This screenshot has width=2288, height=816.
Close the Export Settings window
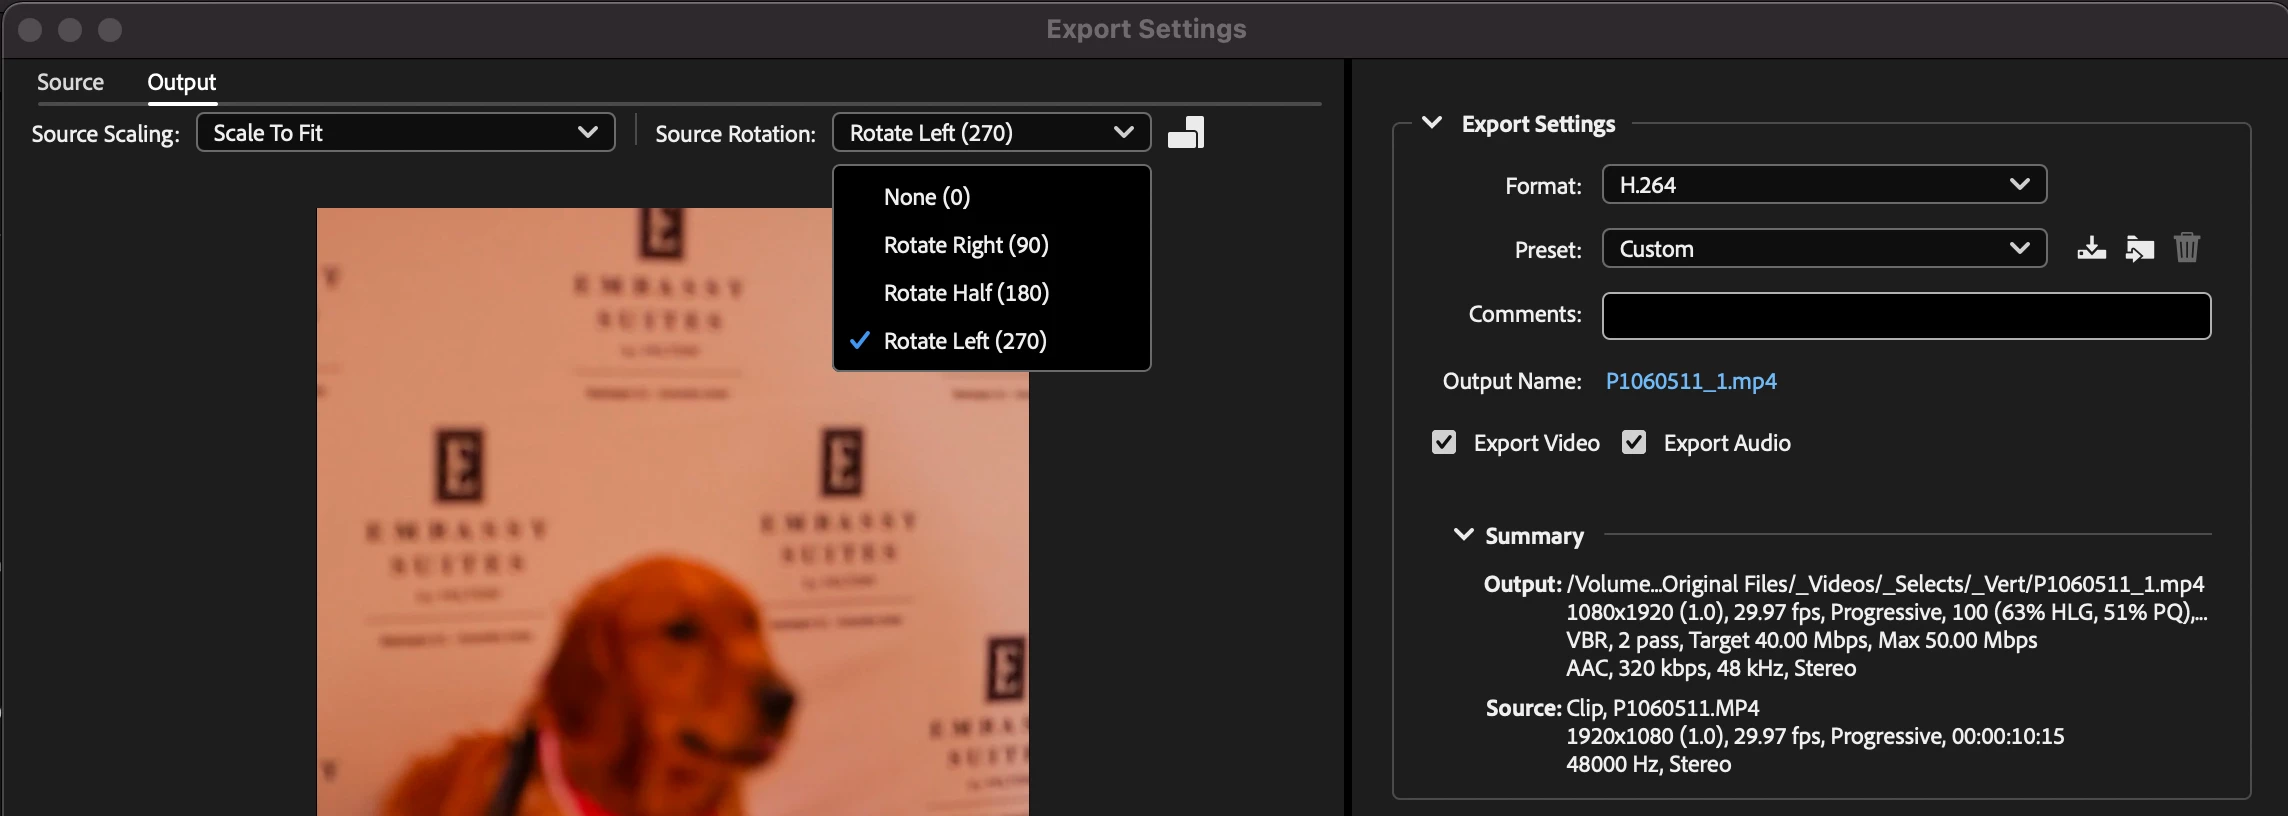tap(30, 30)
